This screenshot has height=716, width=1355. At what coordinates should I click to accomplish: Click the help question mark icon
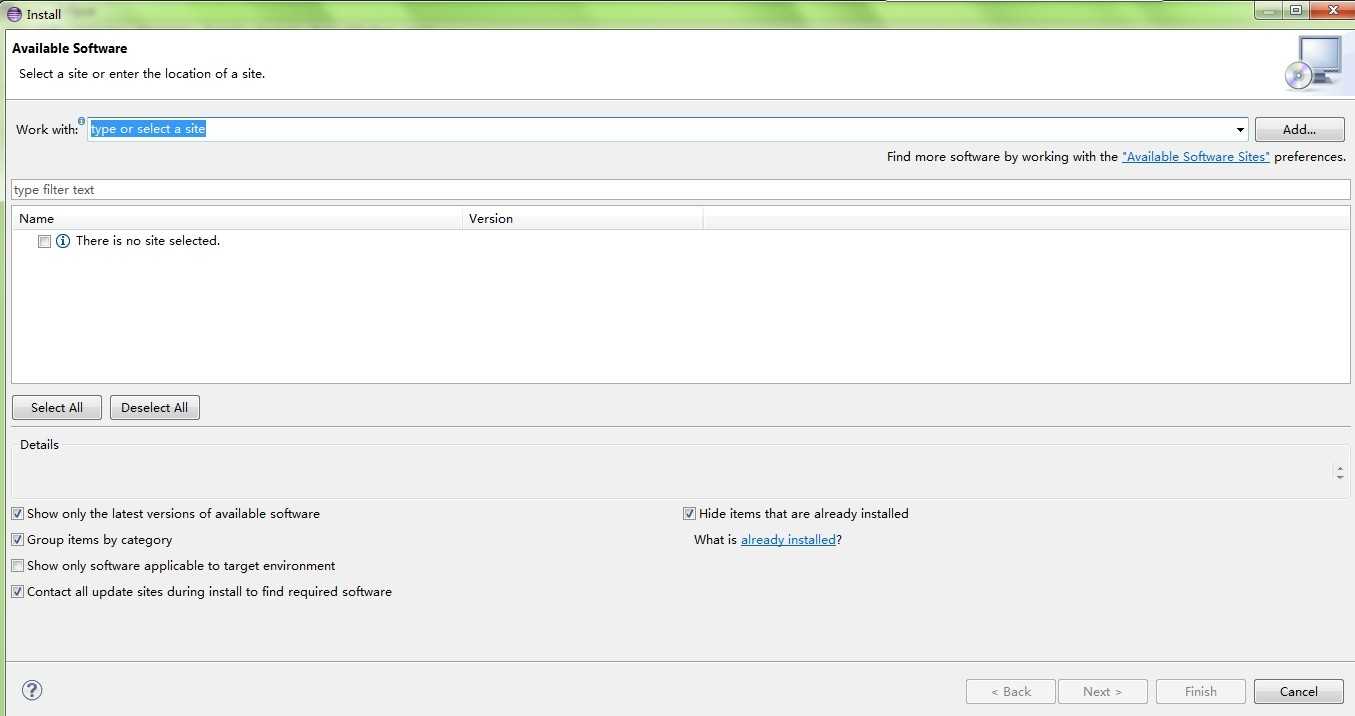[x=32, y=690]
